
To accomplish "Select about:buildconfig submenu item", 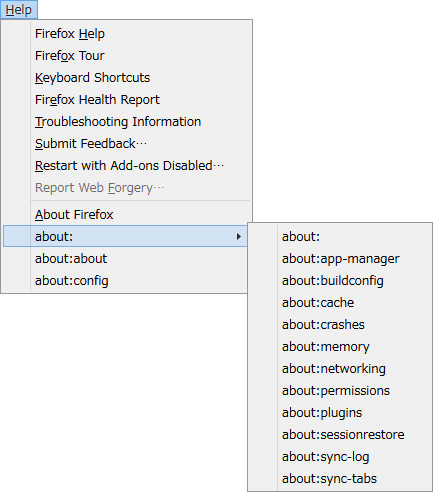I will (340, 280).
